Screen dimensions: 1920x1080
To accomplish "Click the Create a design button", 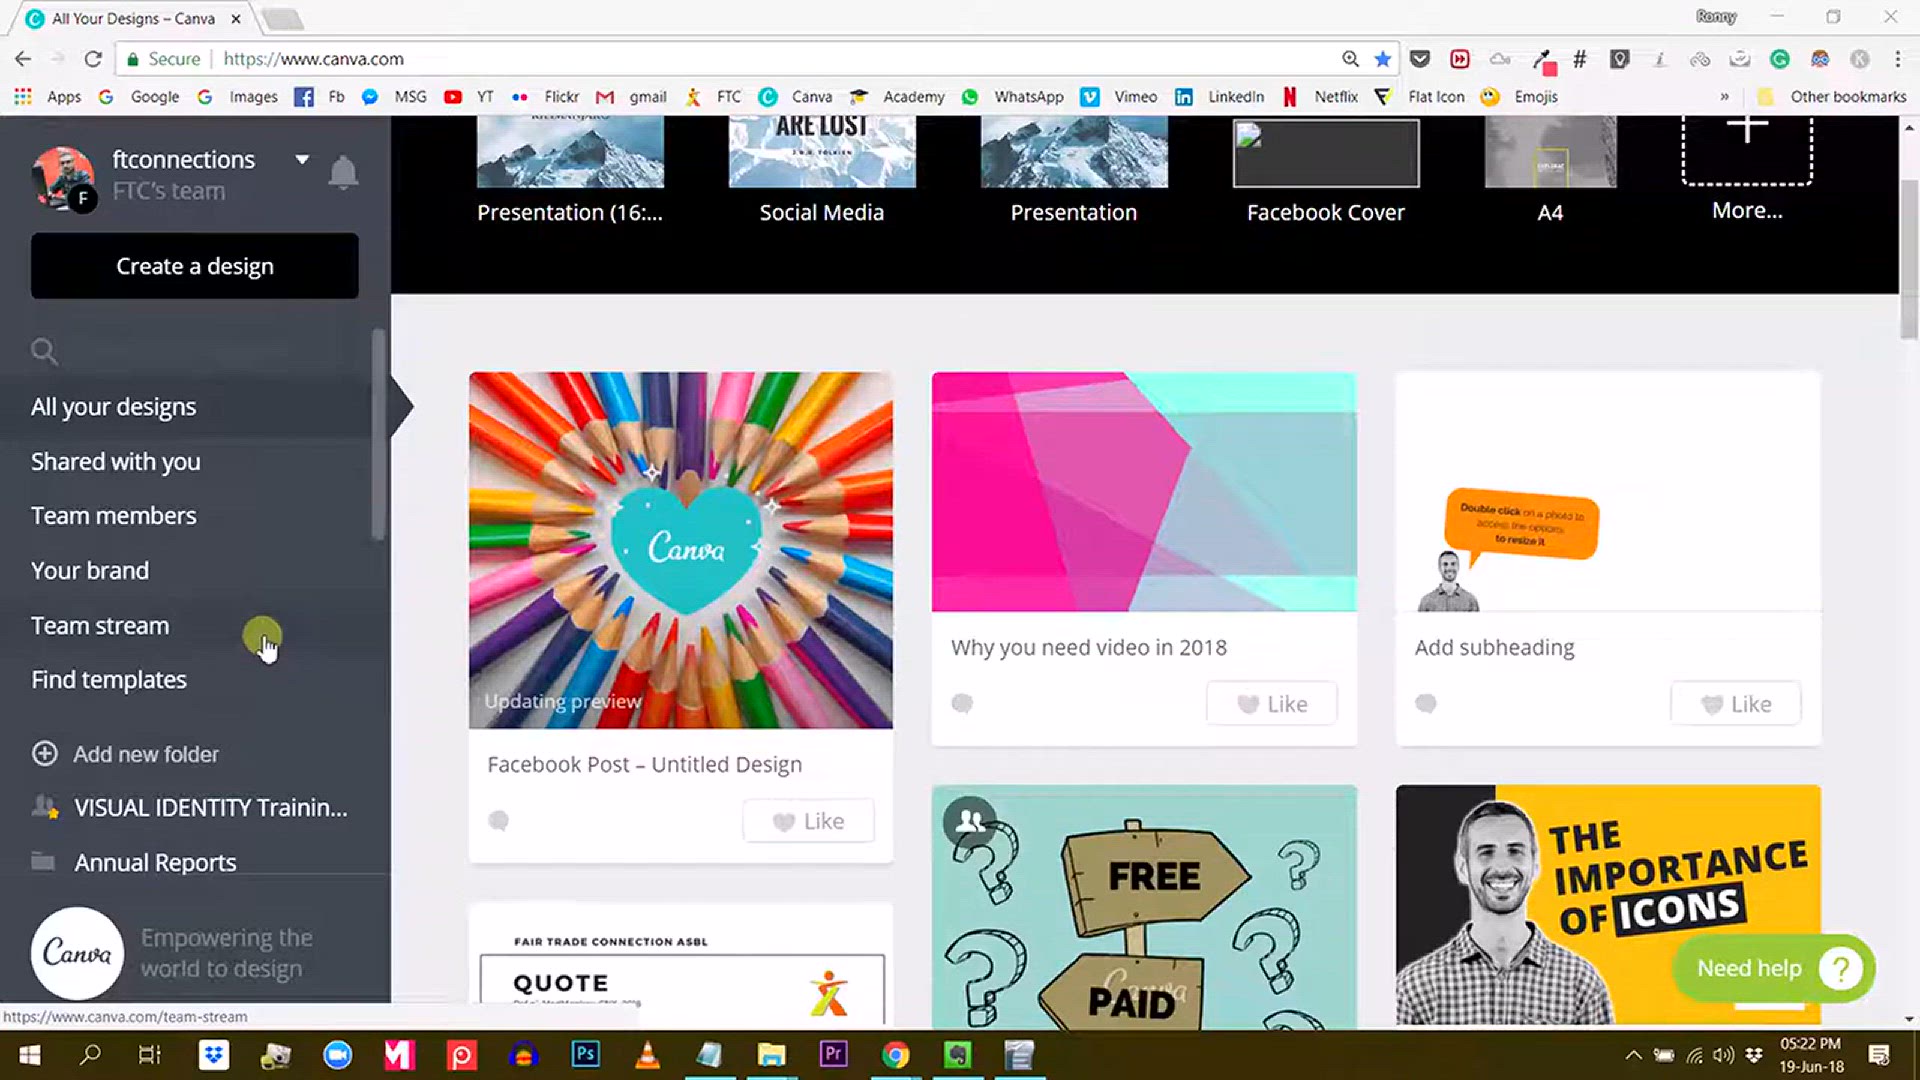I will tap(194, 266).
